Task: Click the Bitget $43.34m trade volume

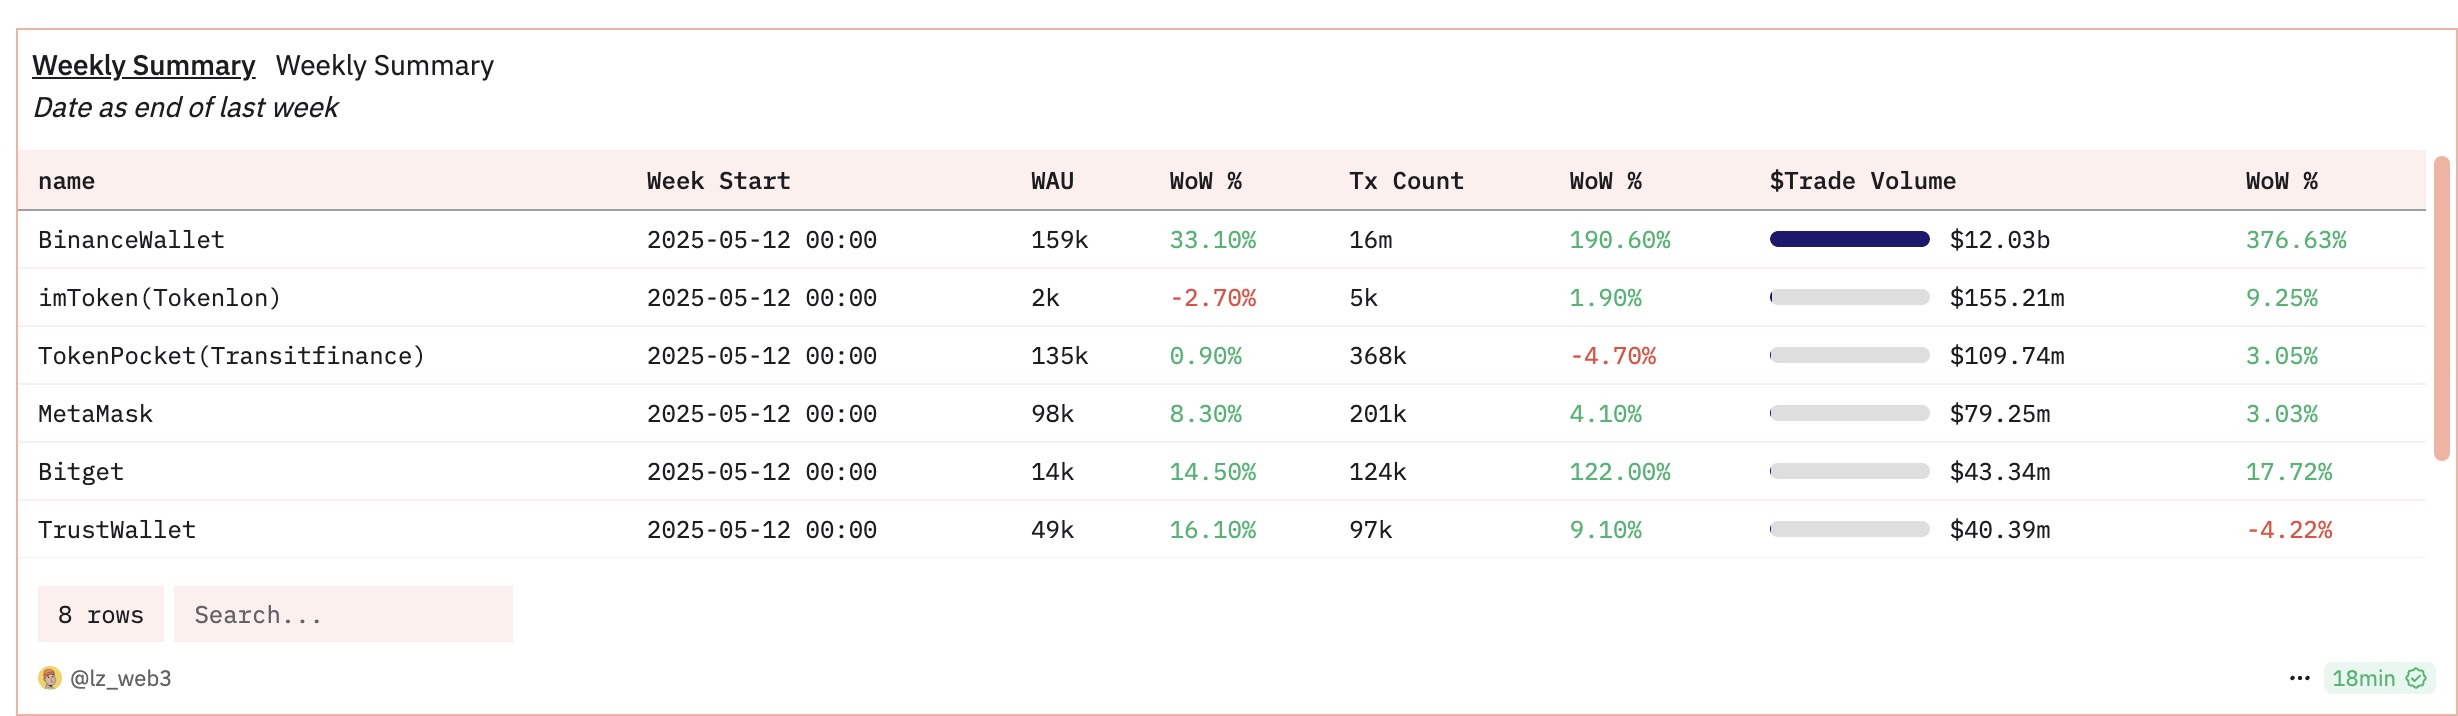Action: point(1999,472)
